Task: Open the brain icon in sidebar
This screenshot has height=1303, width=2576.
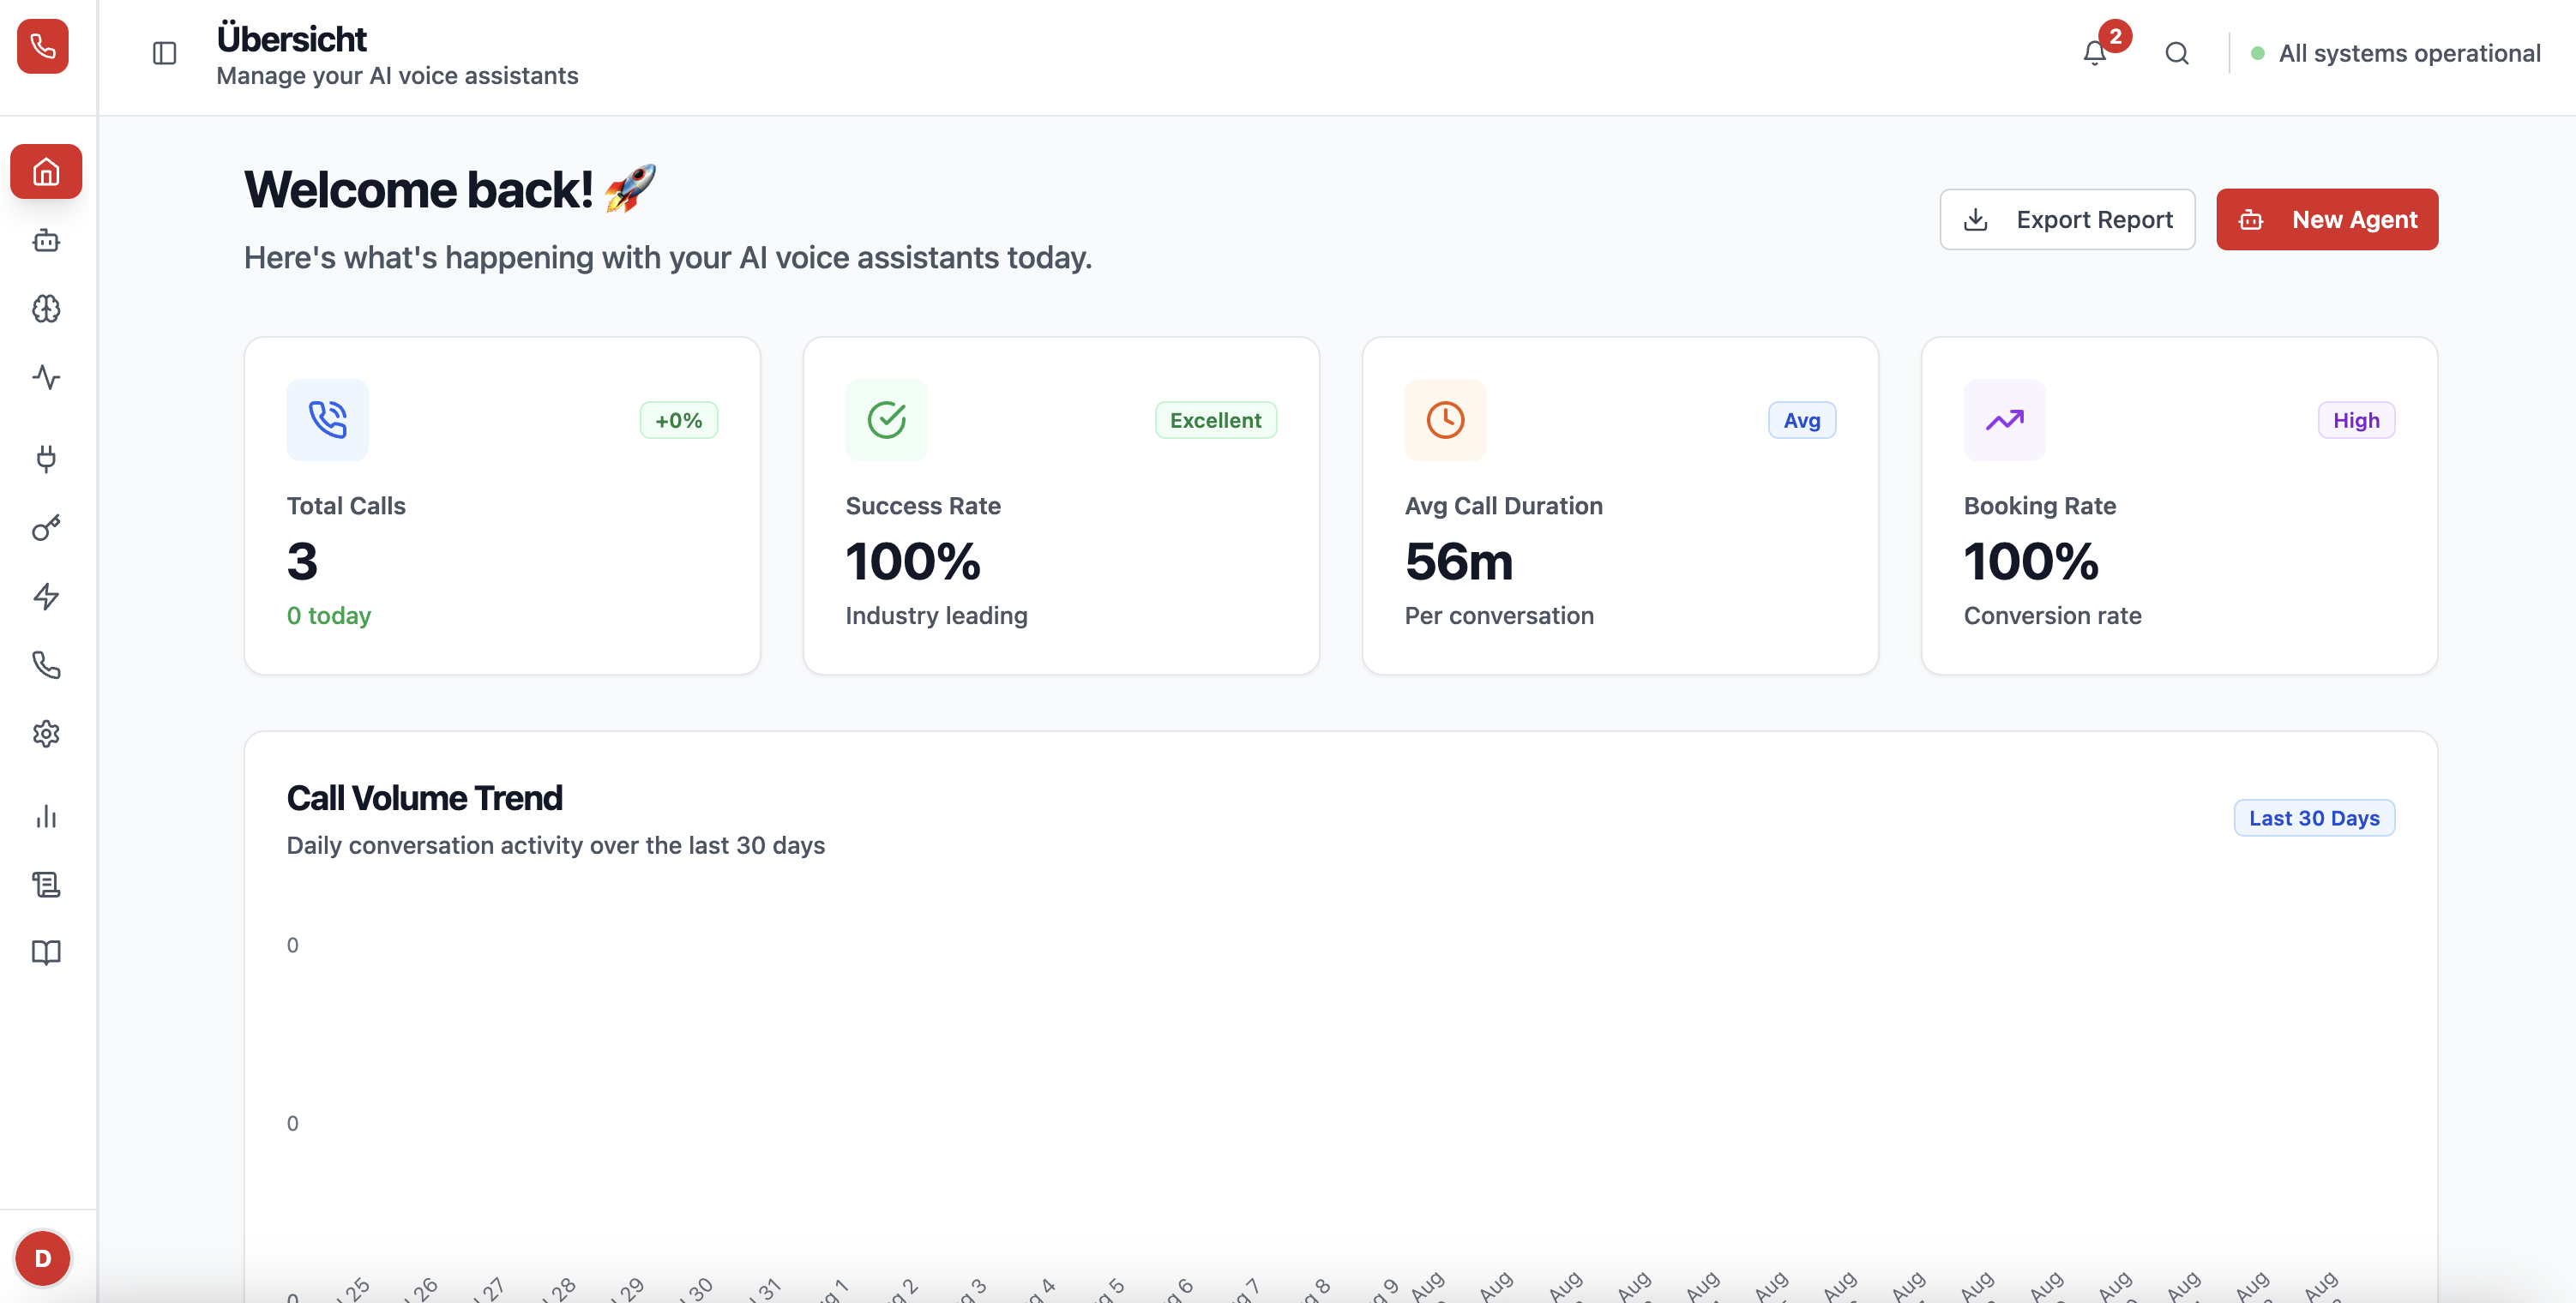Action: pyautogui.click(x=46, y=309)
